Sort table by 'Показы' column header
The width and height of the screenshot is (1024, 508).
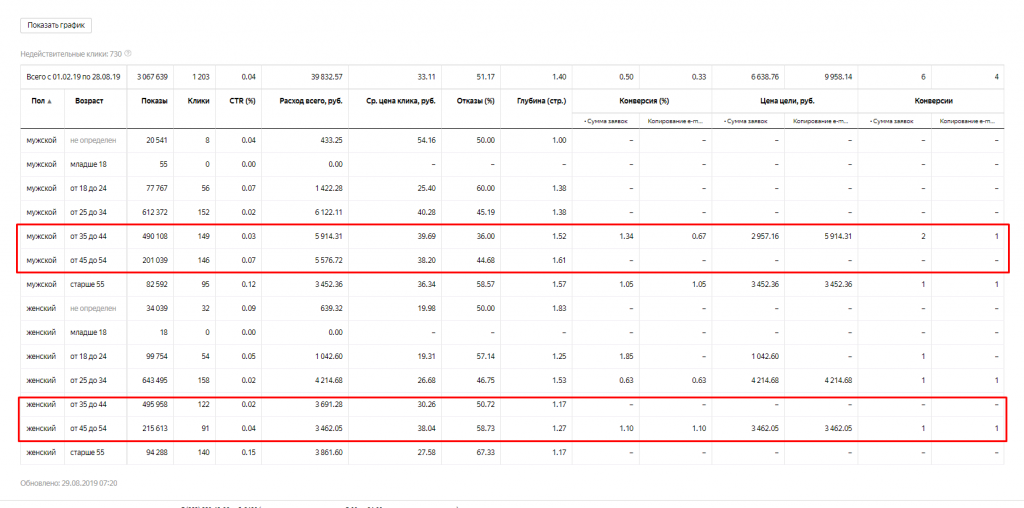pyautogui.click(x=154, y=101)
